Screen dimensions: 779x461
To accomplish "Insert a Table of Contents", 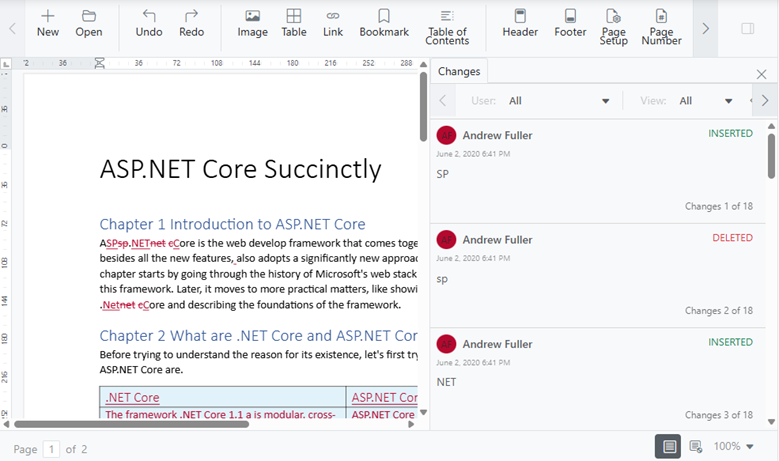I will [x=447, y=27].
